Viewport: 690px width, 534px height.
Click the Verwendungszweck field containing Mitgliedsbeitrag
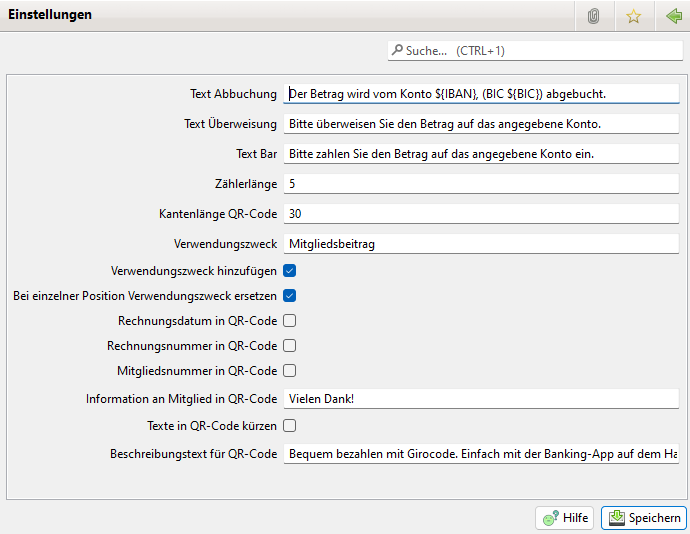click(480, 244)
